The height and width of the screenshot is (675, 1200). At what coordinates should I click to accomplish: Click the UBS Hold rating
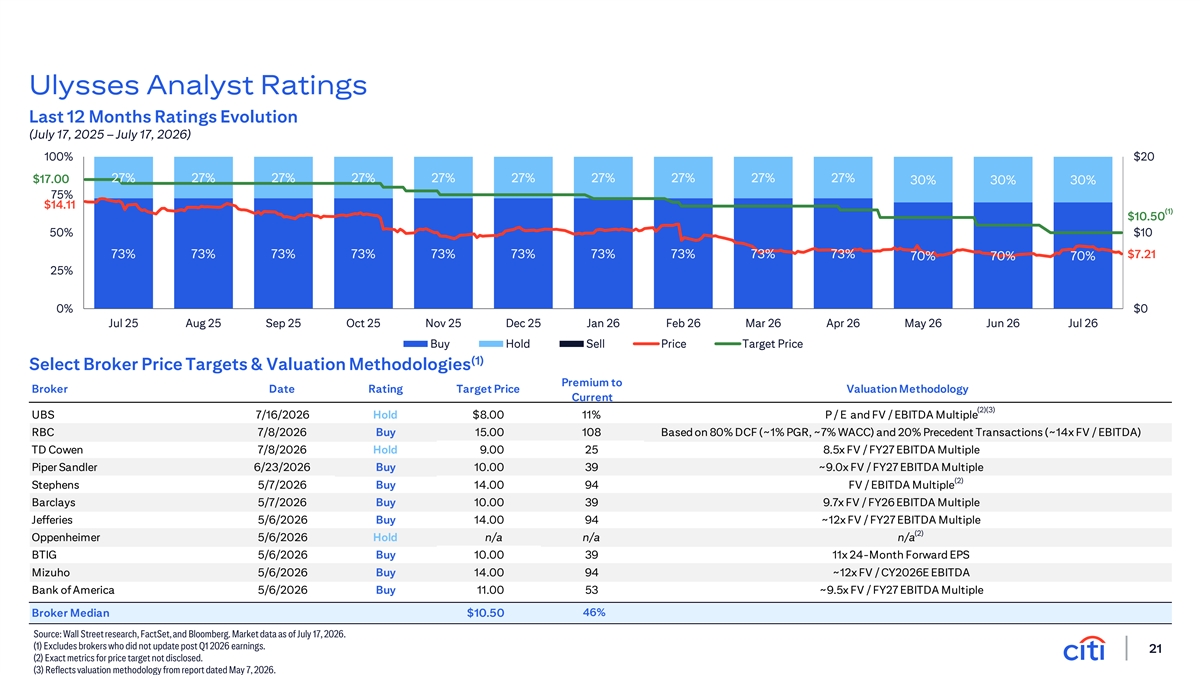pos(385,413)
